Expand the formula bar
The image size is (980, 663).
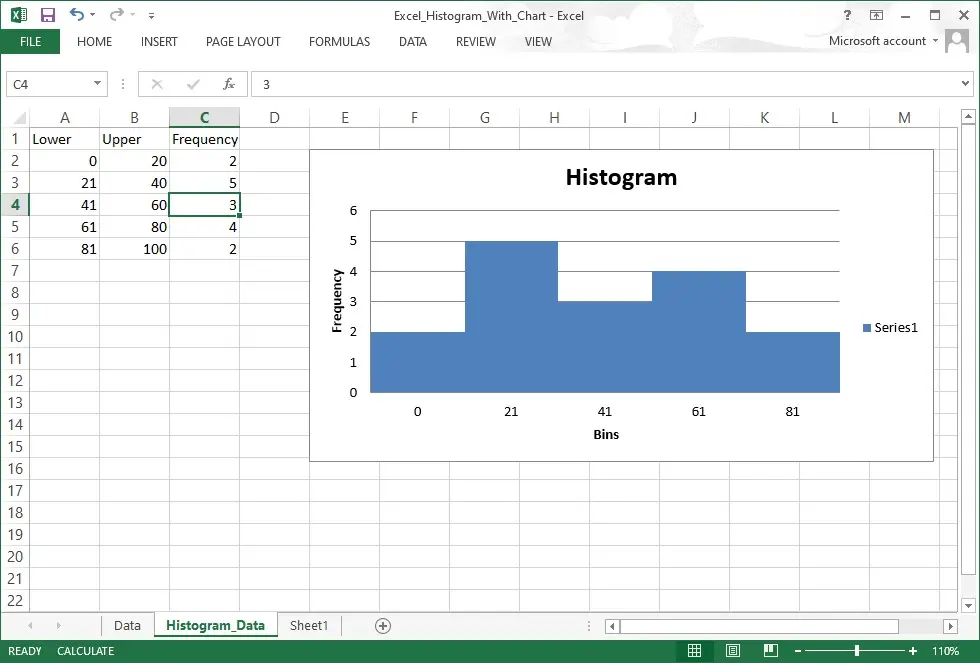pyautogui.click(x=965, y=85)
